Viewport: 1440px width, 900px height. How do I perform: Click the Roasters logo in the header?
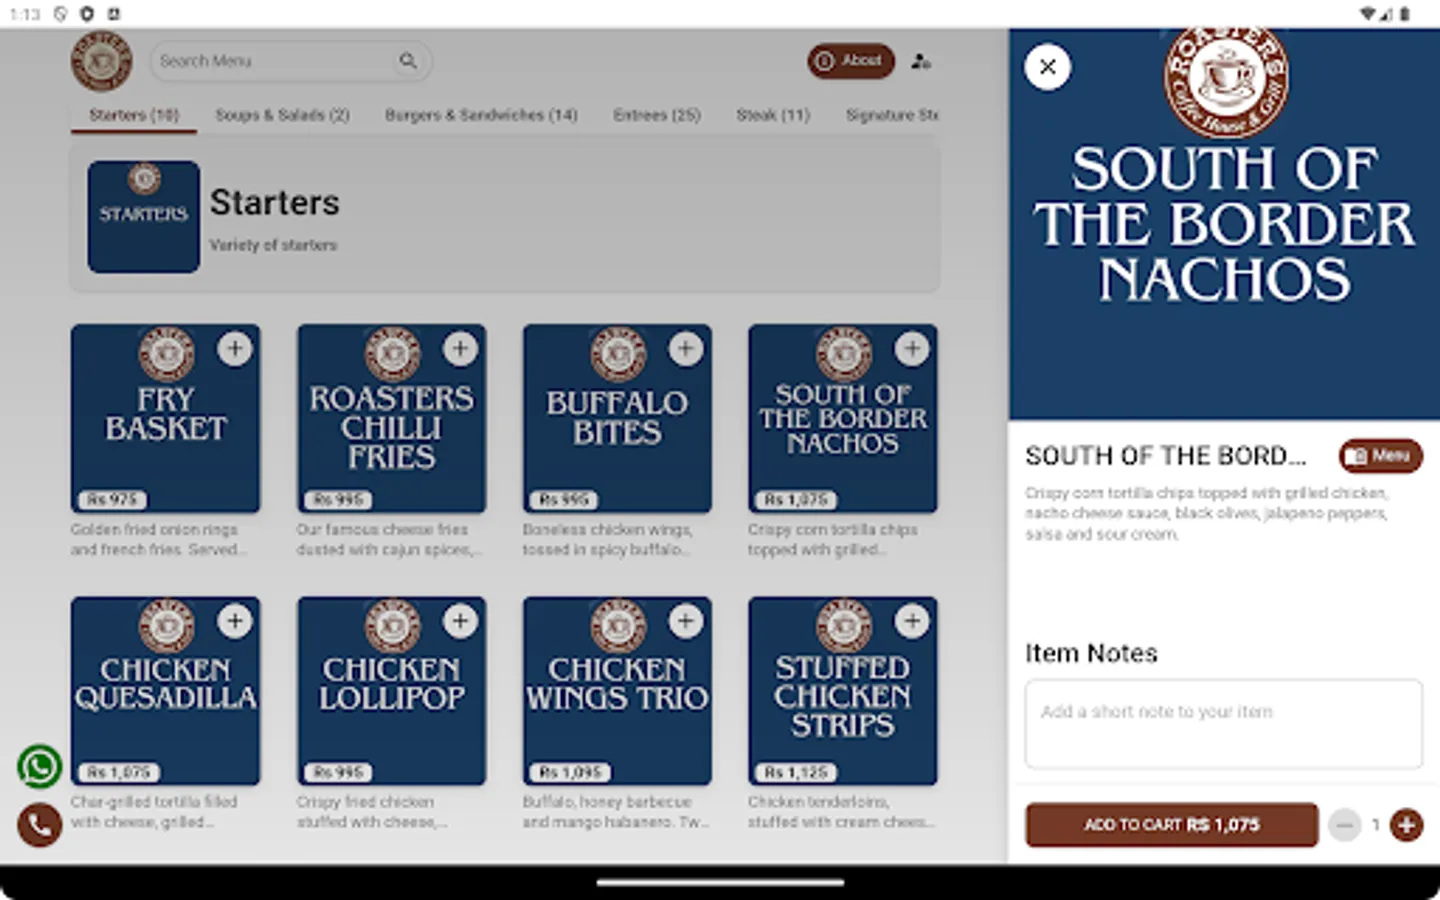pos(101,61)
